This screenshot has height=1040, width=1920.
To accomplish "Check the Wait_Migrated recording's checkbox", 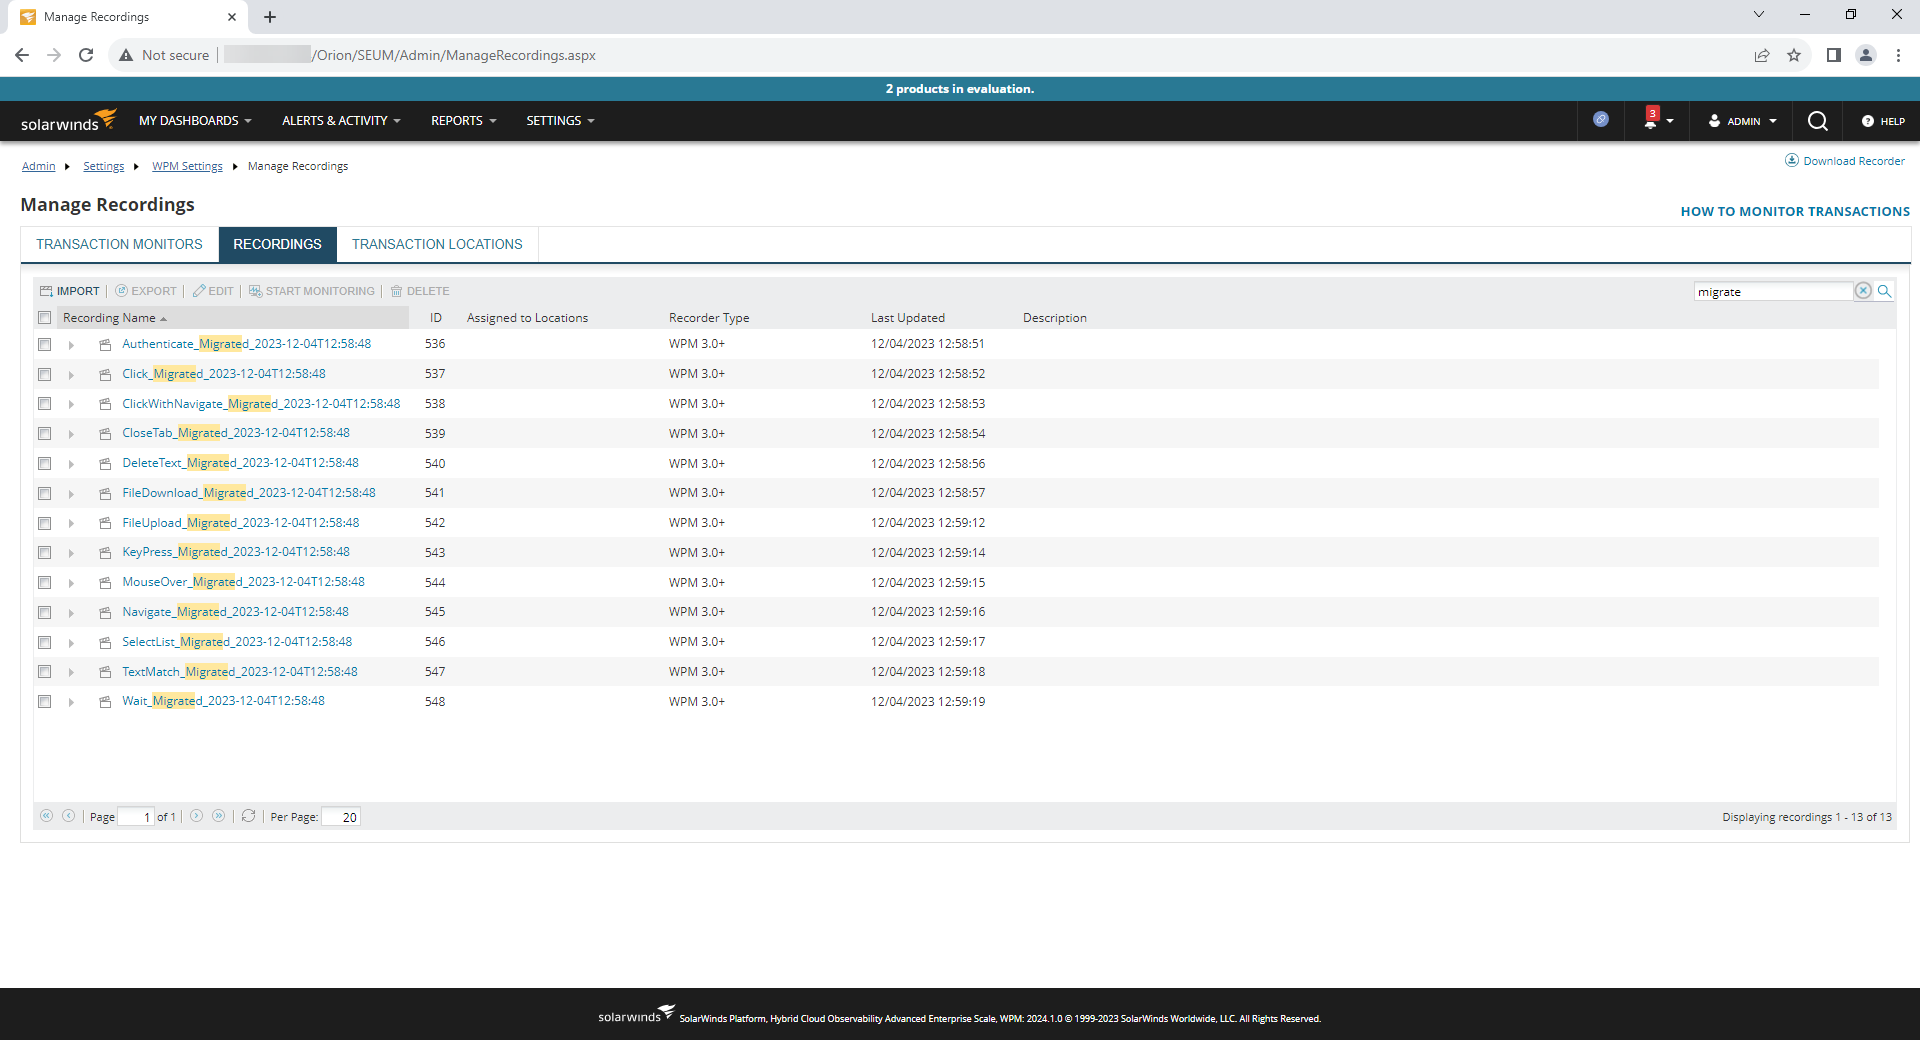I will (44, 702).
